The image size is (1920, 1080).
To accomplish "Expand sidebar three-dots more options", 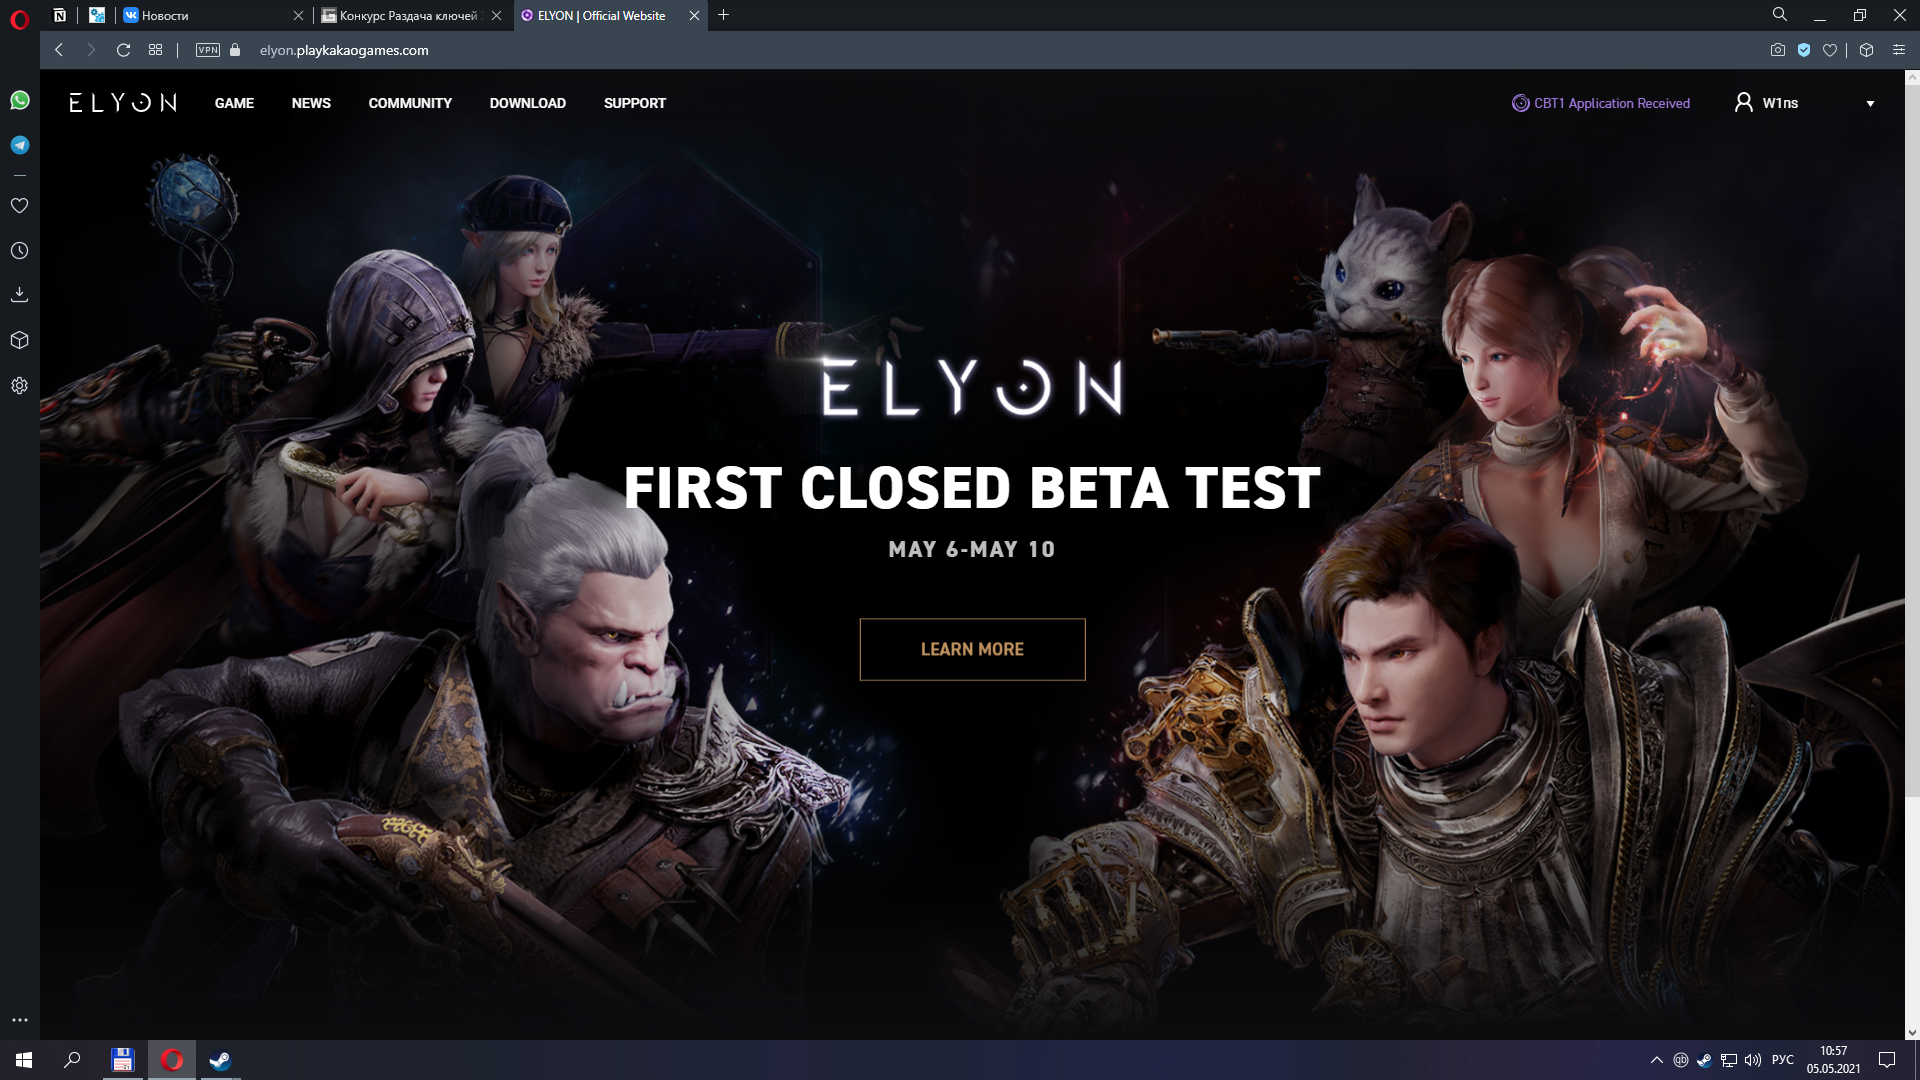I will tap(19, 1020).
